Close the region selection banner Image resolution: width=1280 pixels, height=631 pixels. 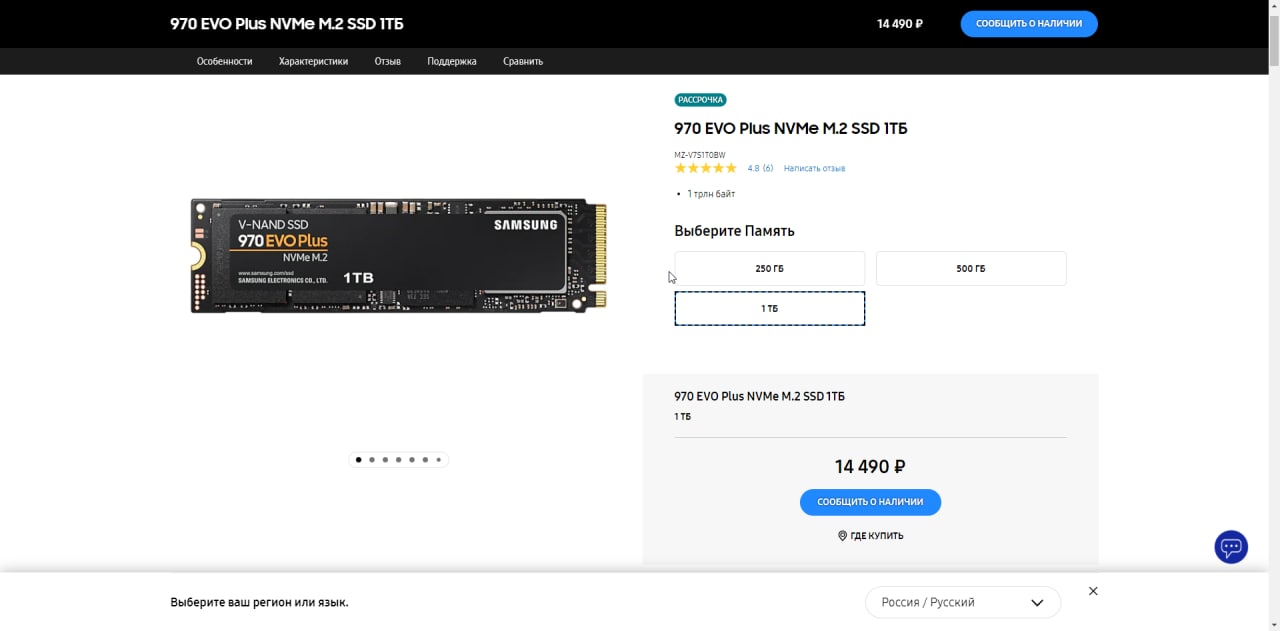coord(1093,591)
